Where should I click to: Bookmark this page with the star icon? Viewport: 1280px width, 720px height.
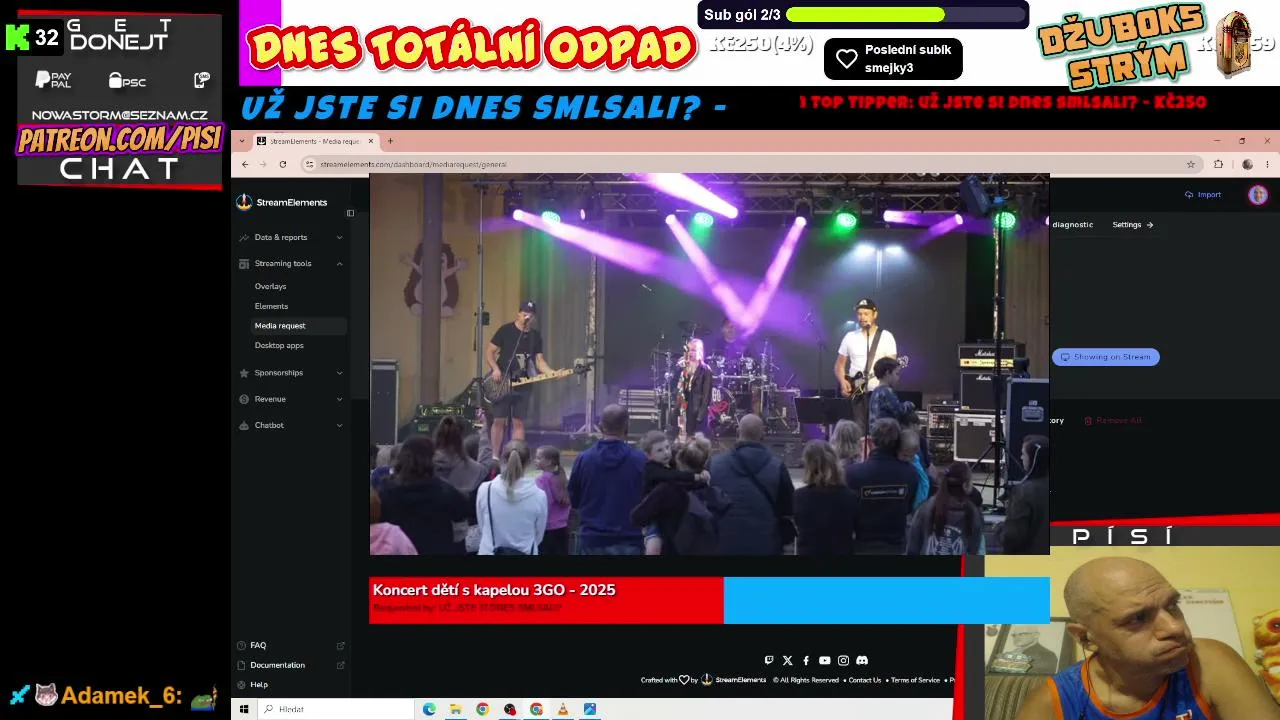(1191, 164)
